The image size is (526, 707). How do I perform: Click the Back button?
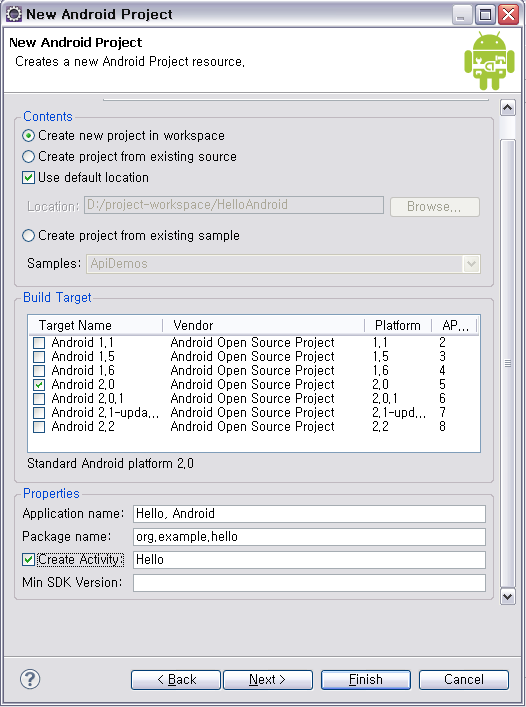[x=176, y=679]
